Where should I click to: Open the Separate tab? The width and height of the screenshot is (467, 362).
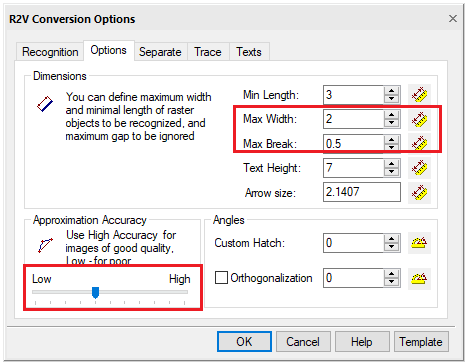click(x=160, y=52)
